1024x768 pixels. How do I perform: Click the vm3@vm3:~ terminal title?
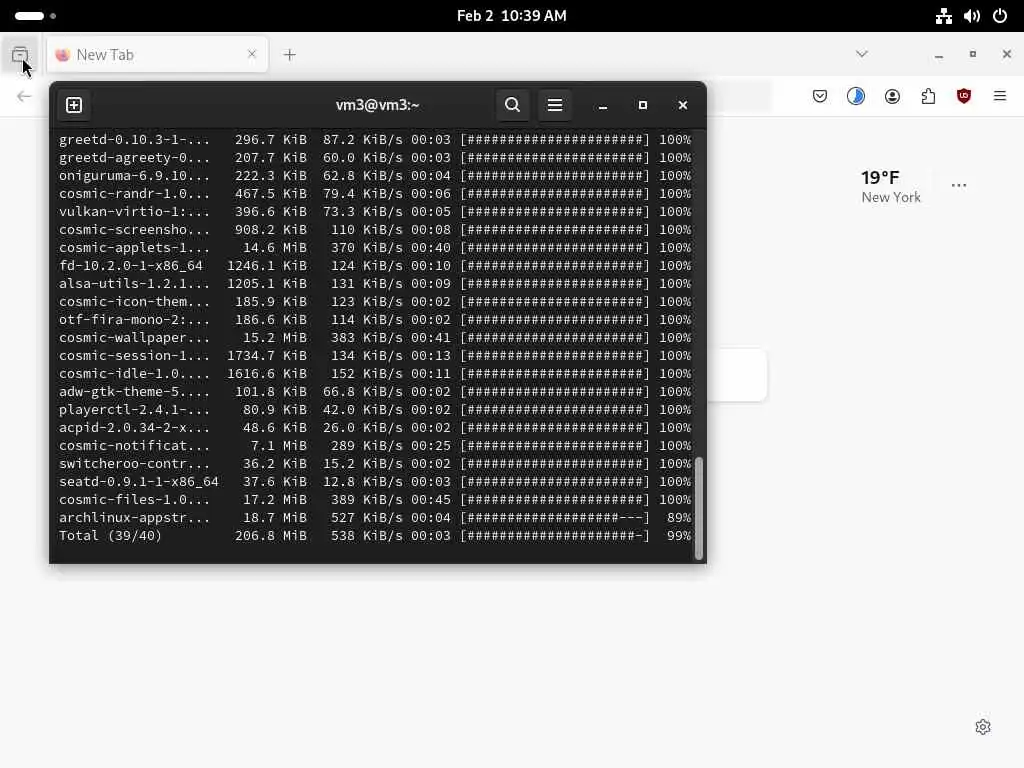(x=377, y=105)
